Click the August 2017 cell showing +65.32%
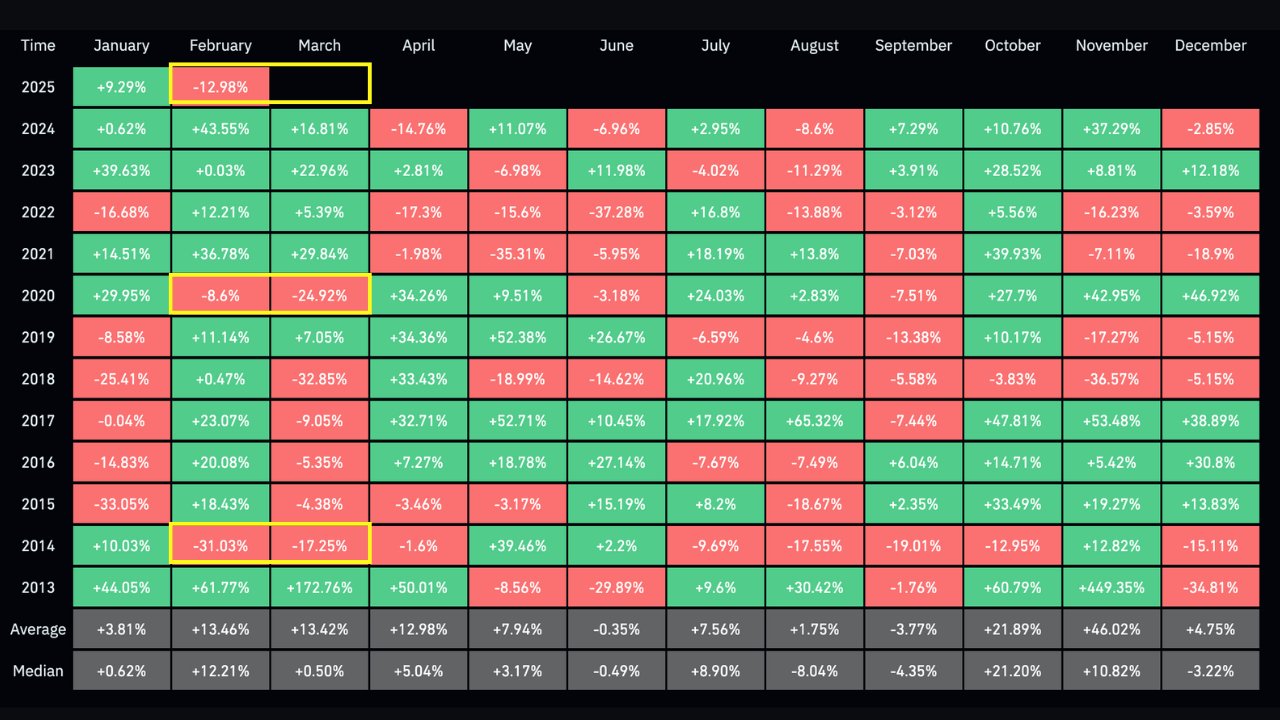 (814, 421)
